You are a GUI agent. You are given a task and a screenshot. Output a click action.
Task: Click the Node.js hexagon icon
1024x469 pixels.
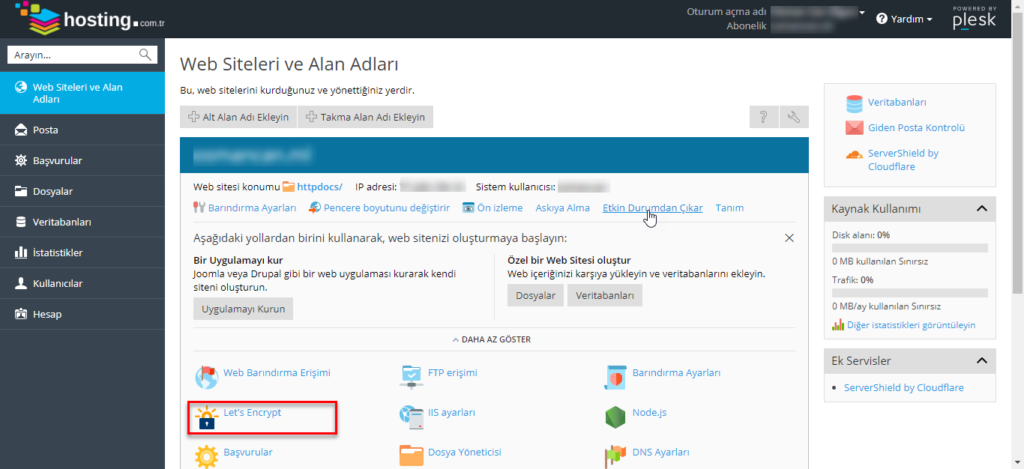615,417
